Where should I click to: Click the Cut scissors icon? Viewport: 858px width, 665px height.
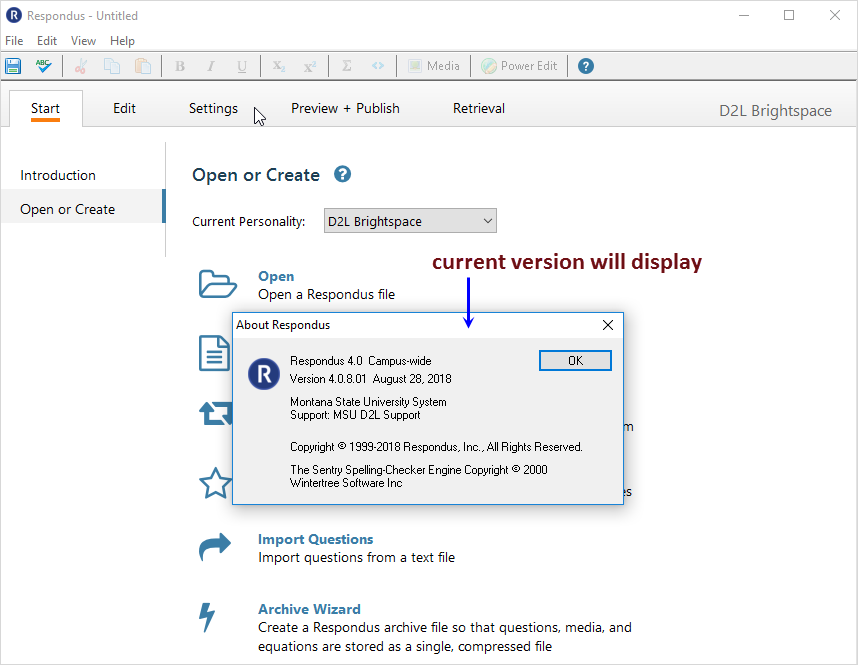(81, 66)
